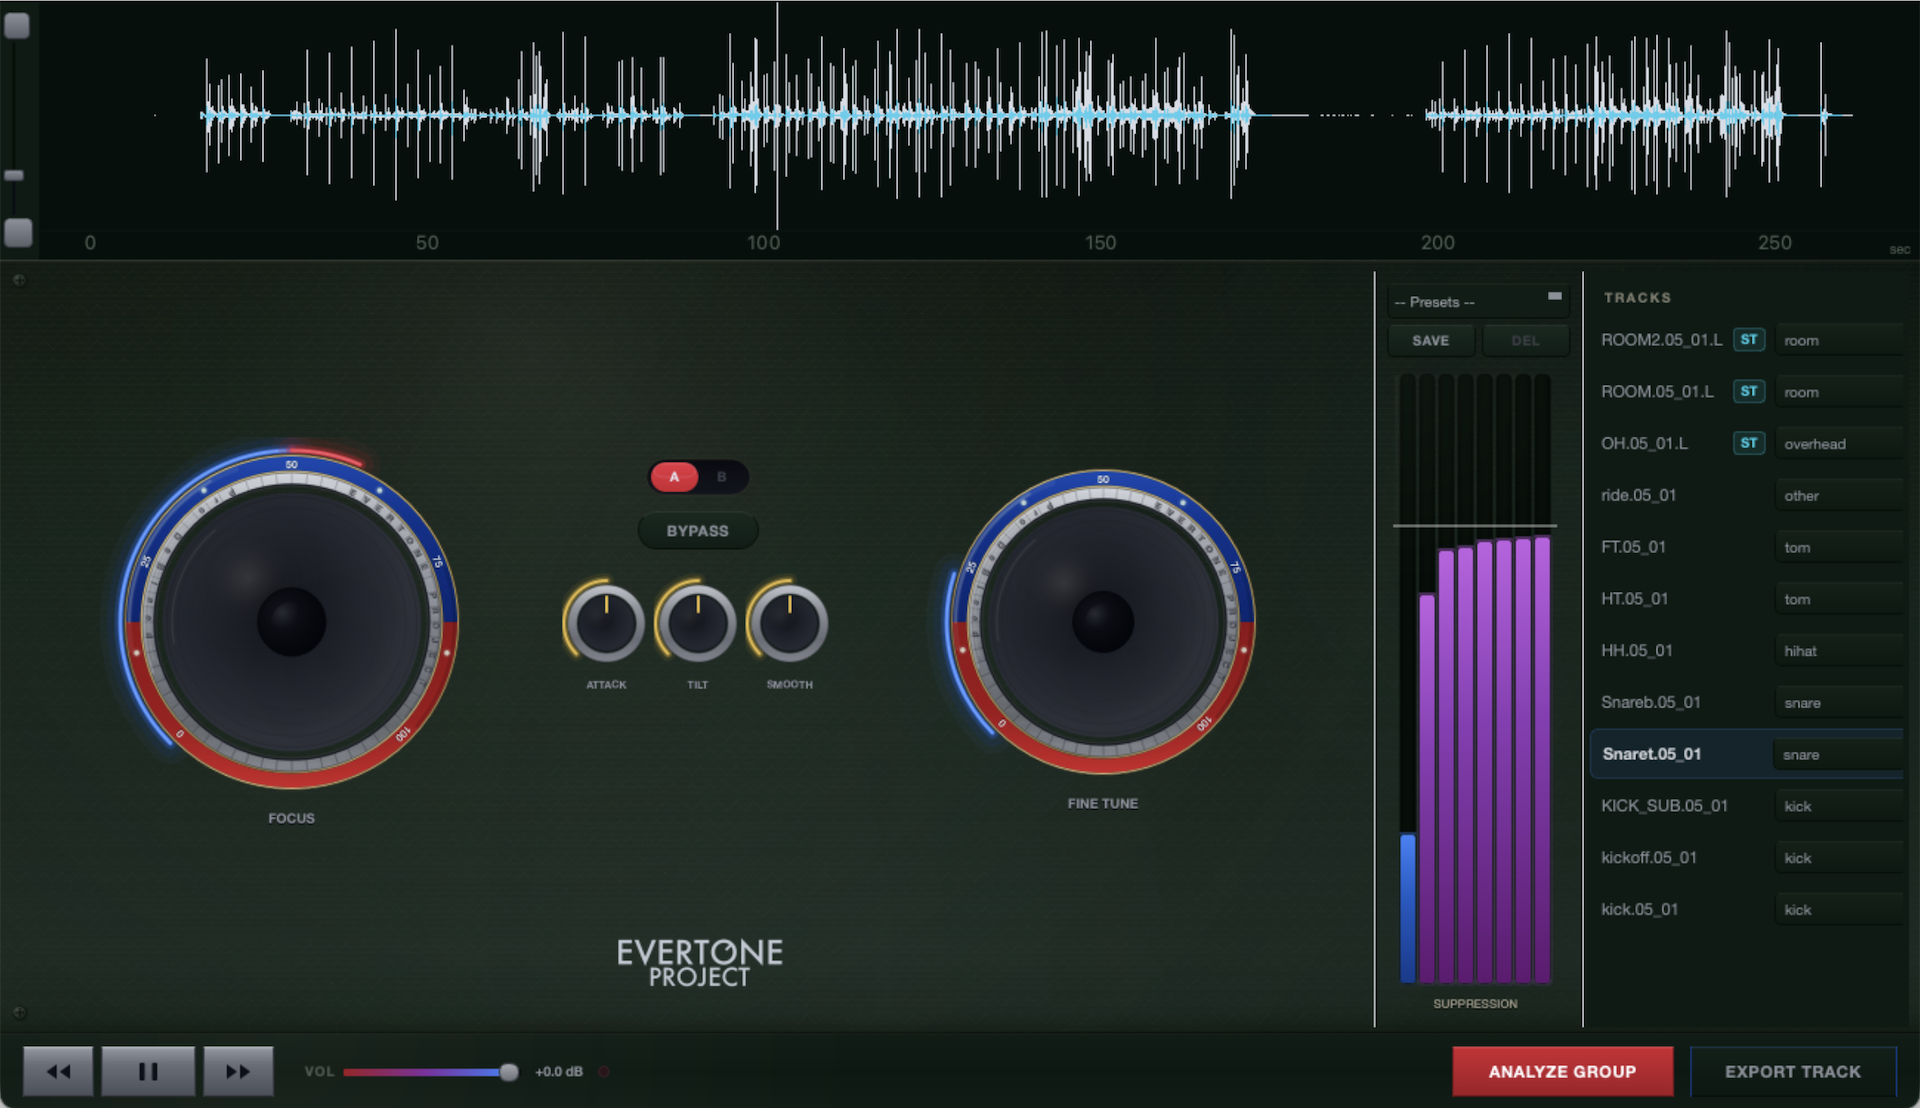Image resolution: width=1920 pixels, height=1108 pixels.
Task: Toggle stereo ST badge on OH.05_01.L
Action: tap(1749, 443)
